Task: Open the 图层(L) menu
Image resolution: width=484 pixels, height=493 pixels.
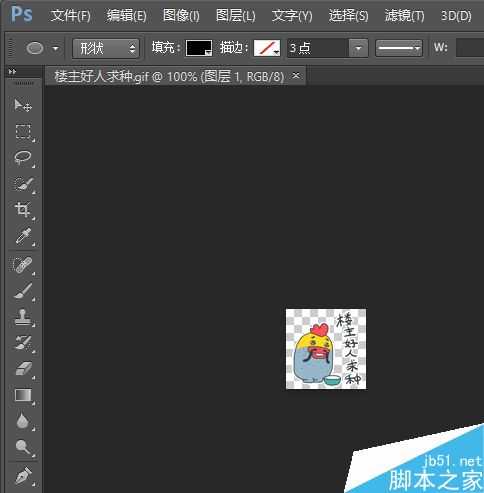Action: click(x=235, y=15)
